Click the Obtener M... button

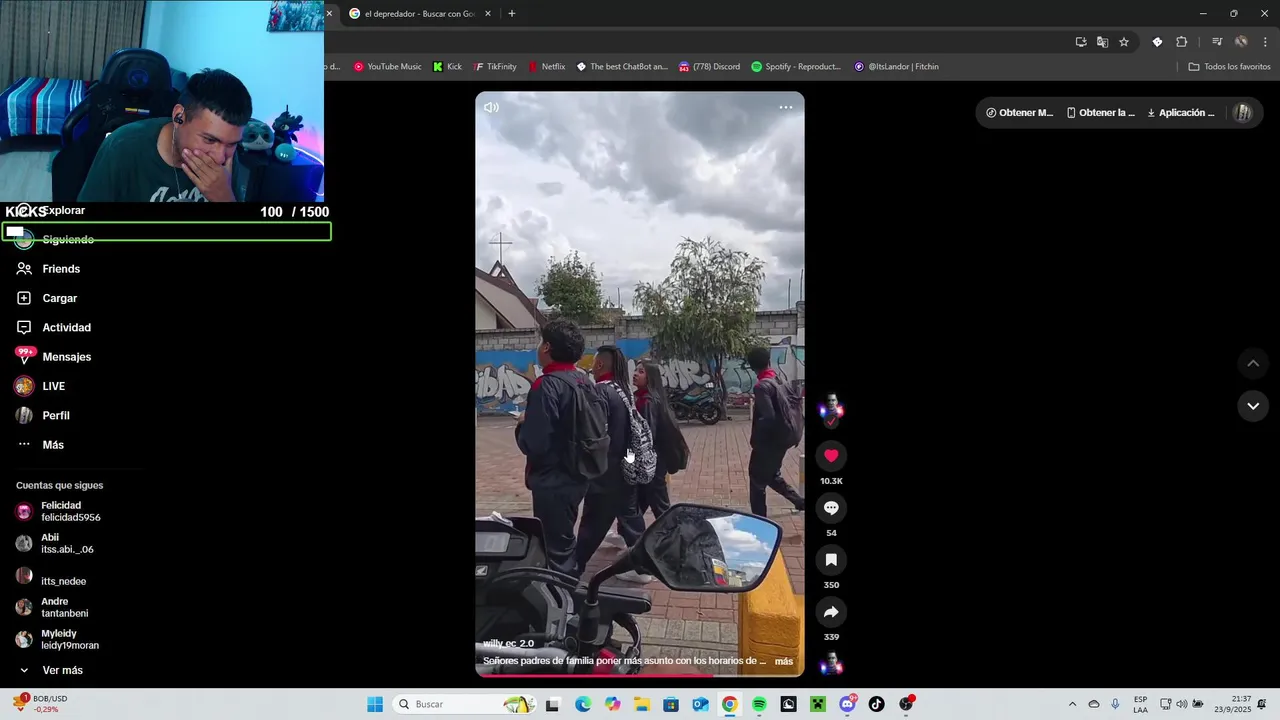[1019, 113]
